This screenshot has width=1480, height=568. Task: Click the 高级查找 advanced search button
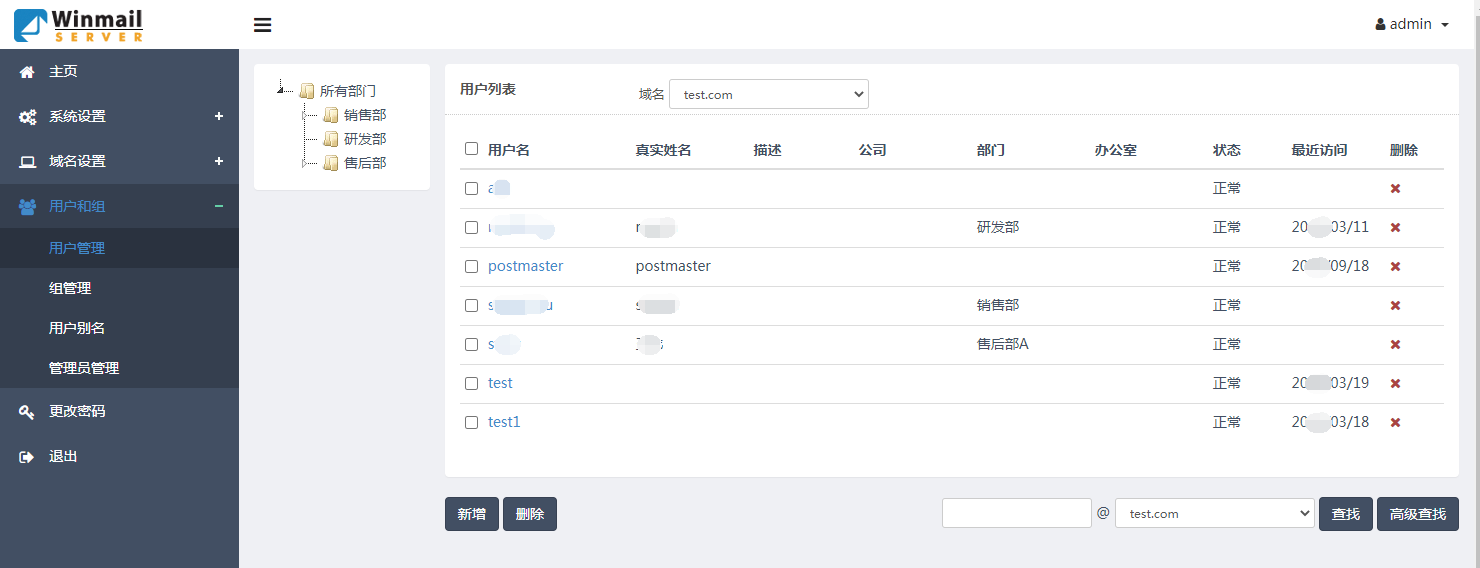tap(1417, 514)
